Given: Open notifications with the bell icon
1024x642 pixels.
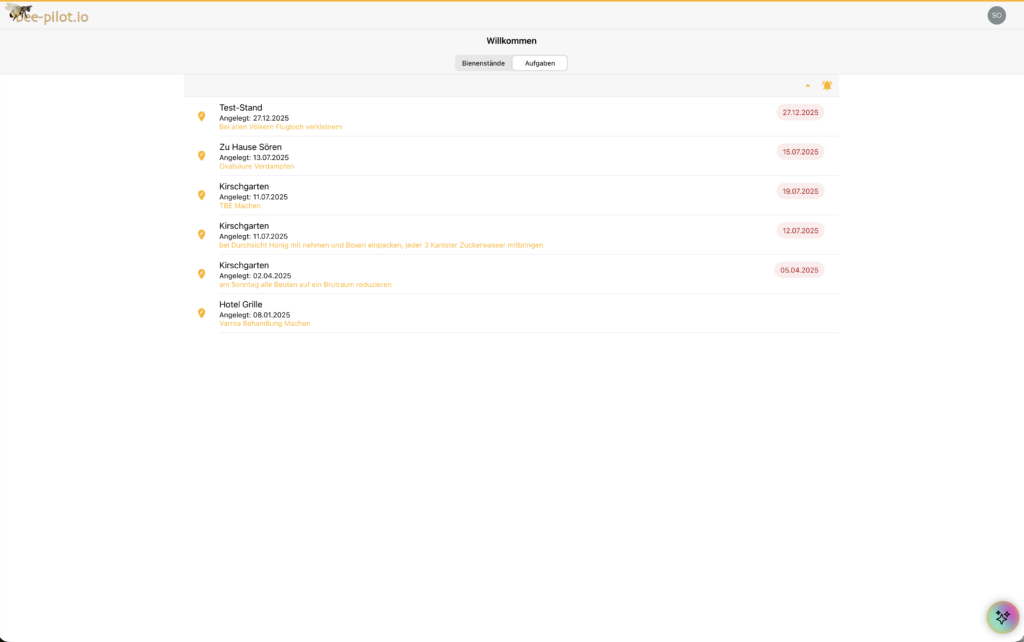Looking at the screenshot, I should [826, 85].
